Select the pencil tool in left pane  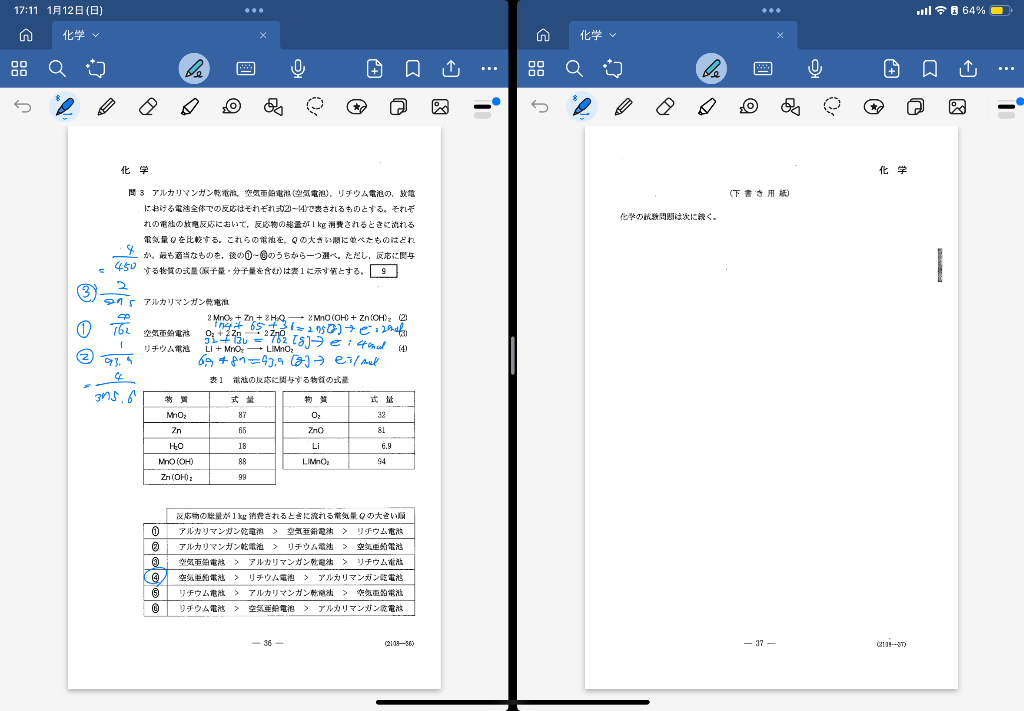(106, 106)
